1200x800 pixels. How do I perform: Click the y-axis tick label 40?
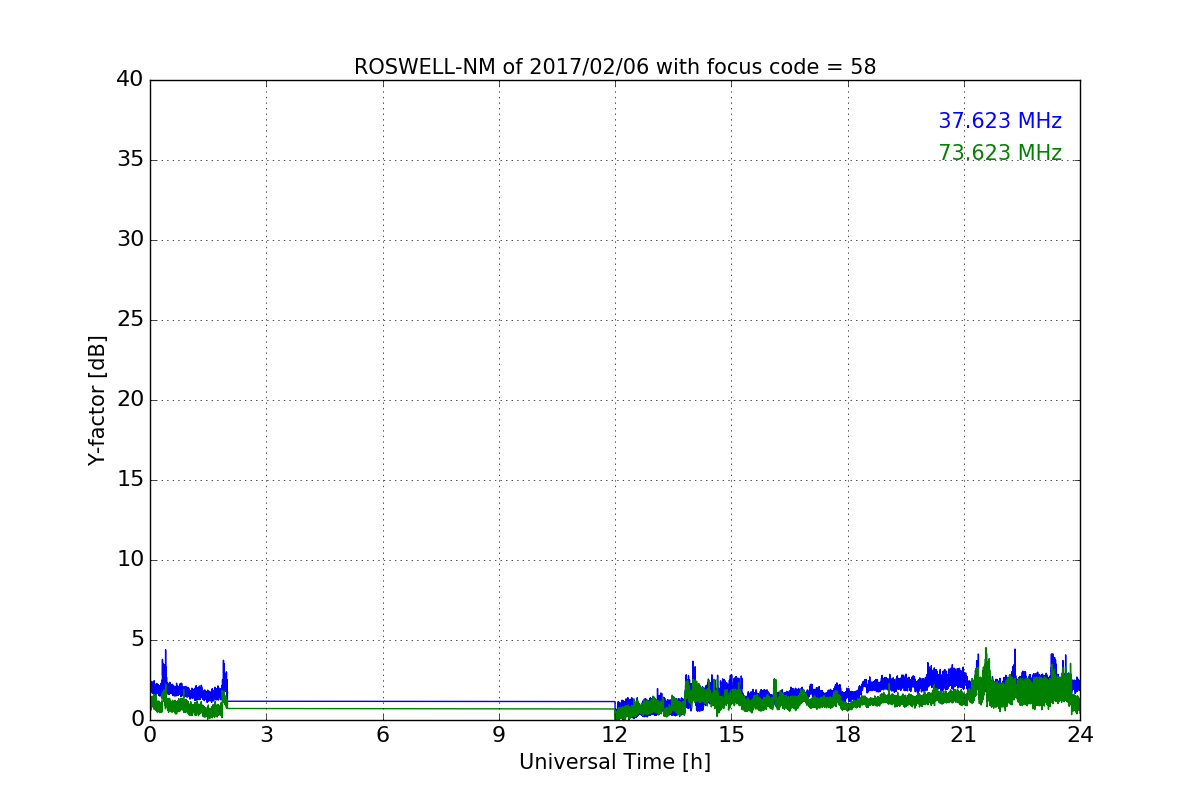click(x=130, y=80)
